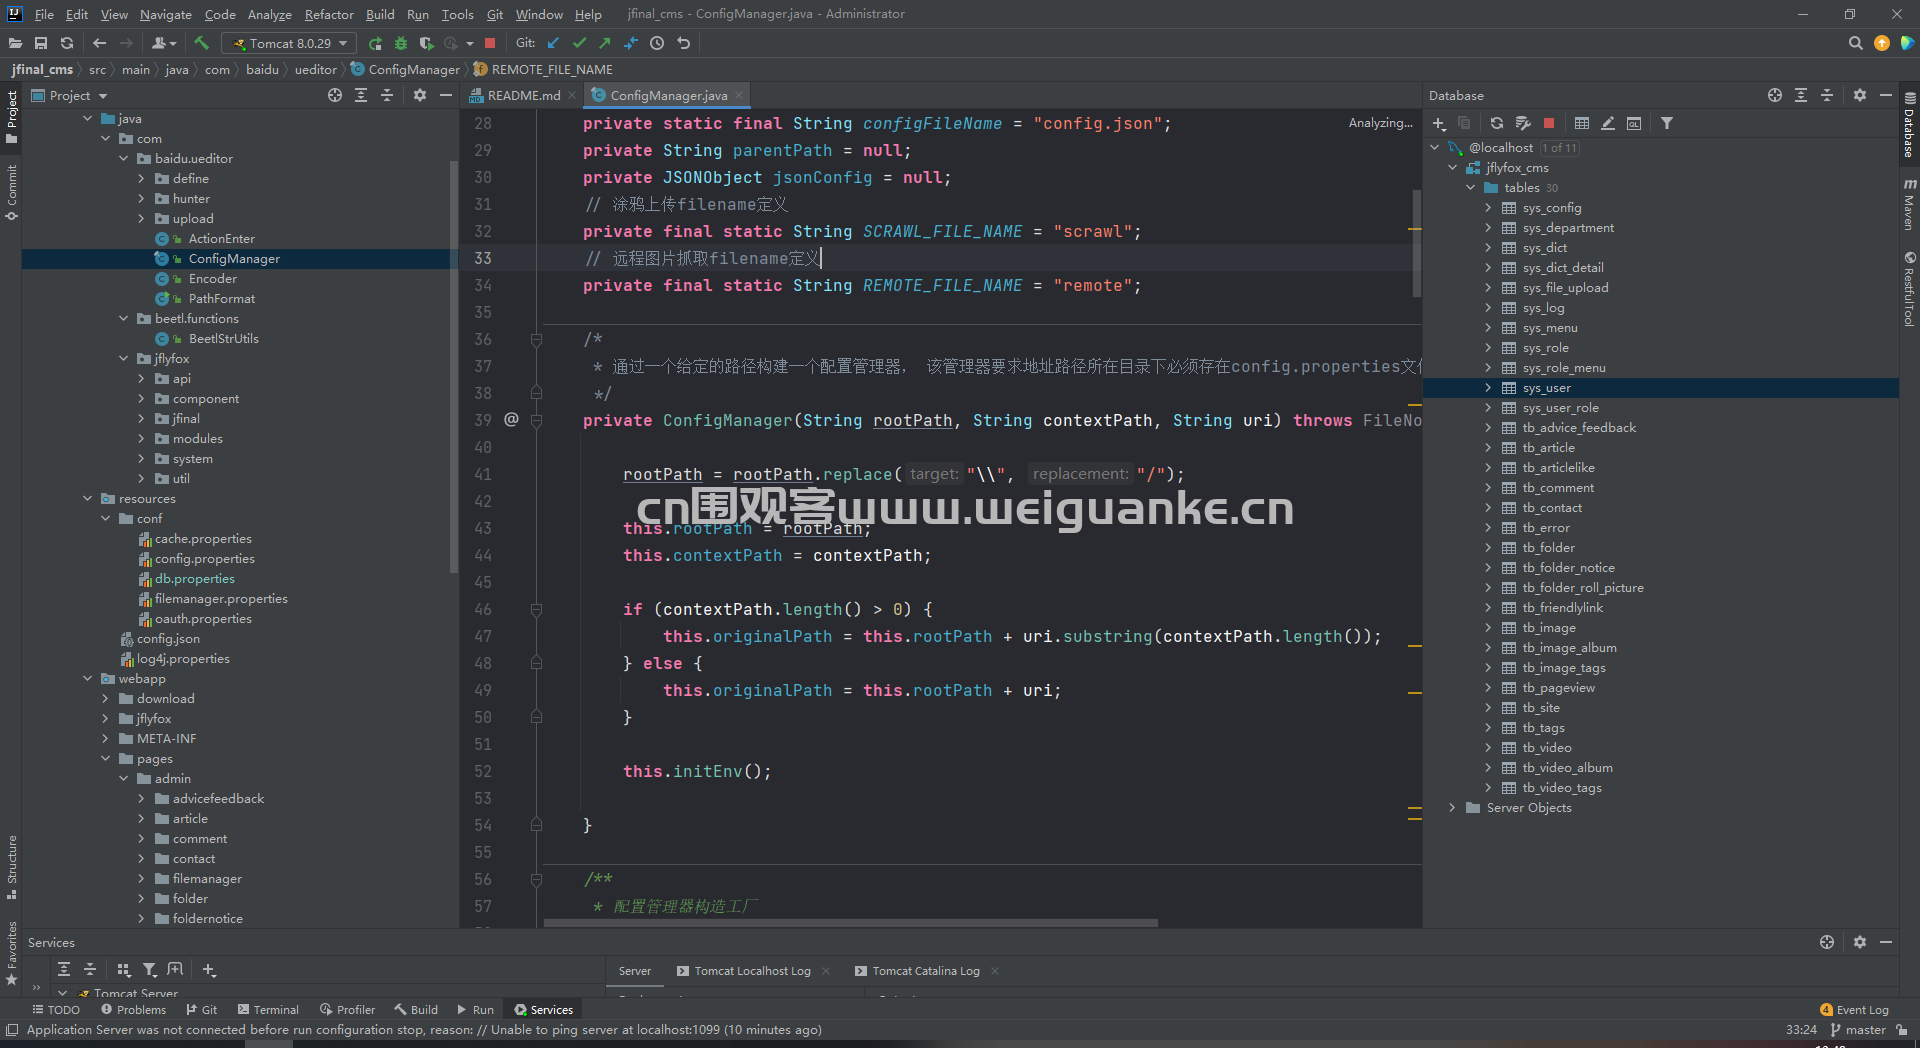The width and height of the screenshot is (1920, 1048).
Task: Collapse the tables folder in Database tree
Action: pos(1470,188)
